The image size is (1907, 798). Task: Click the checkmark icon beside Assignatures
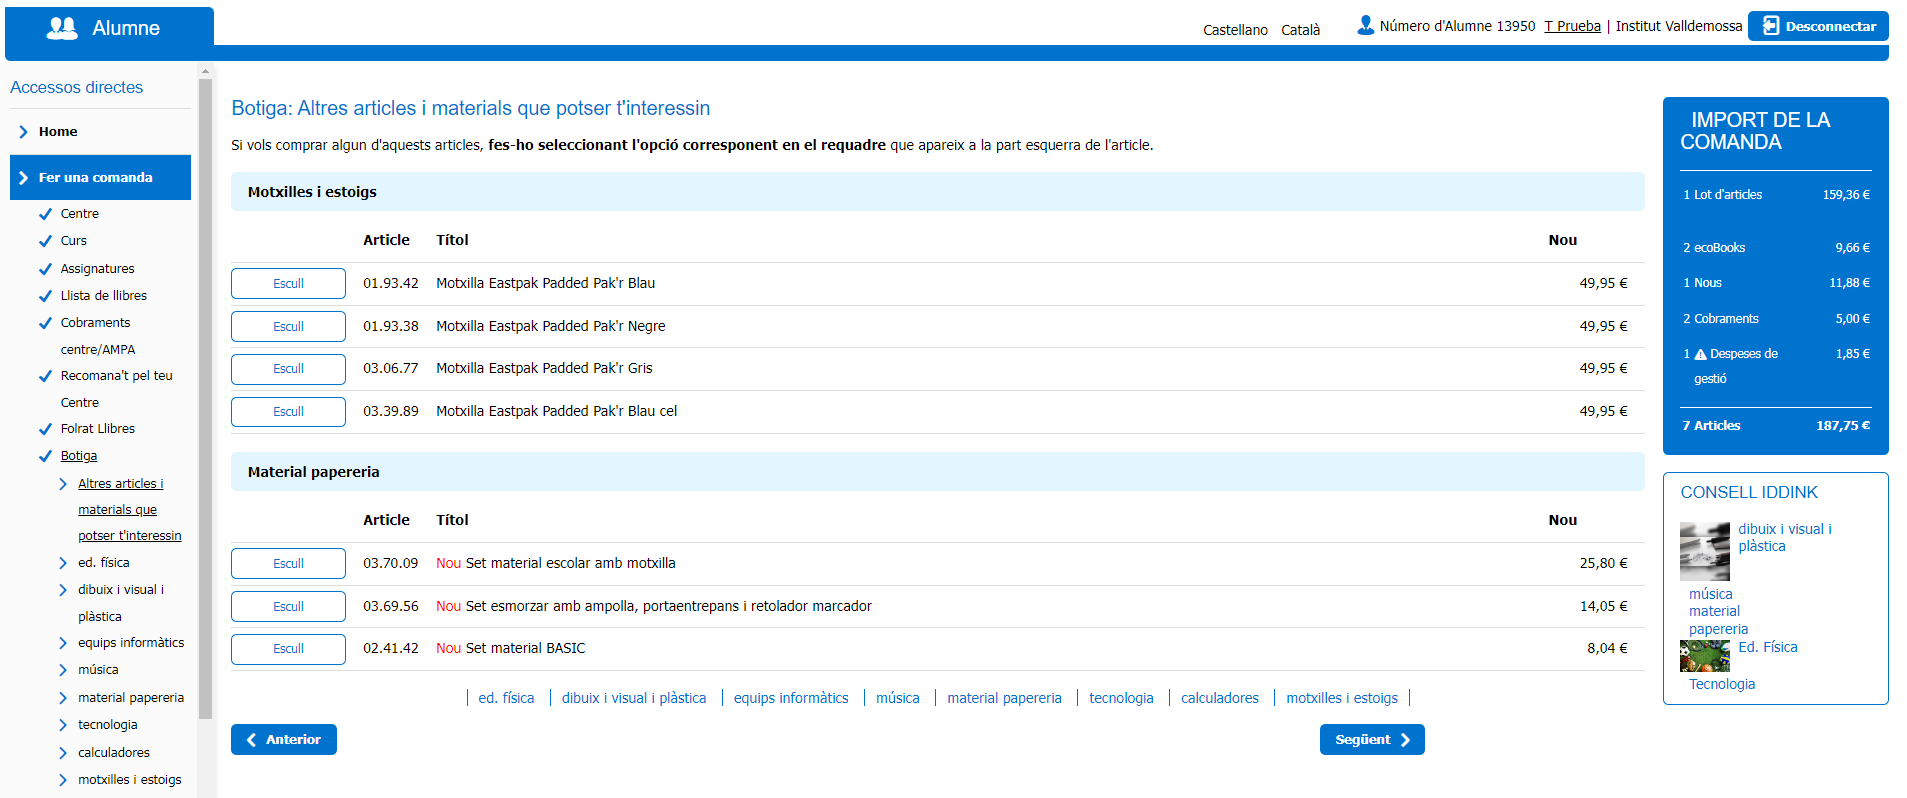pyautogui.click(x=45, y=269)
